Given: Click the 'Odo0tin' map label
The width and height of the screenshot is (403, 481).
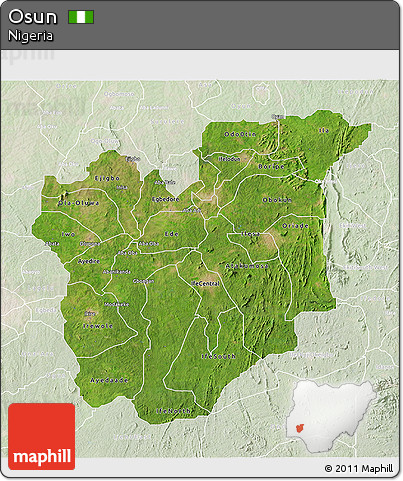Looking at the screenshot, I should pos(240,134).
